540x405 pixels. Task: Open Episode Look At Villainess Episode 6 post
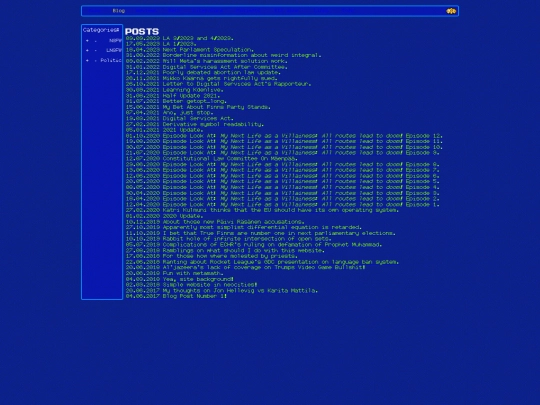pyautogui.click(x=301, y=176)
